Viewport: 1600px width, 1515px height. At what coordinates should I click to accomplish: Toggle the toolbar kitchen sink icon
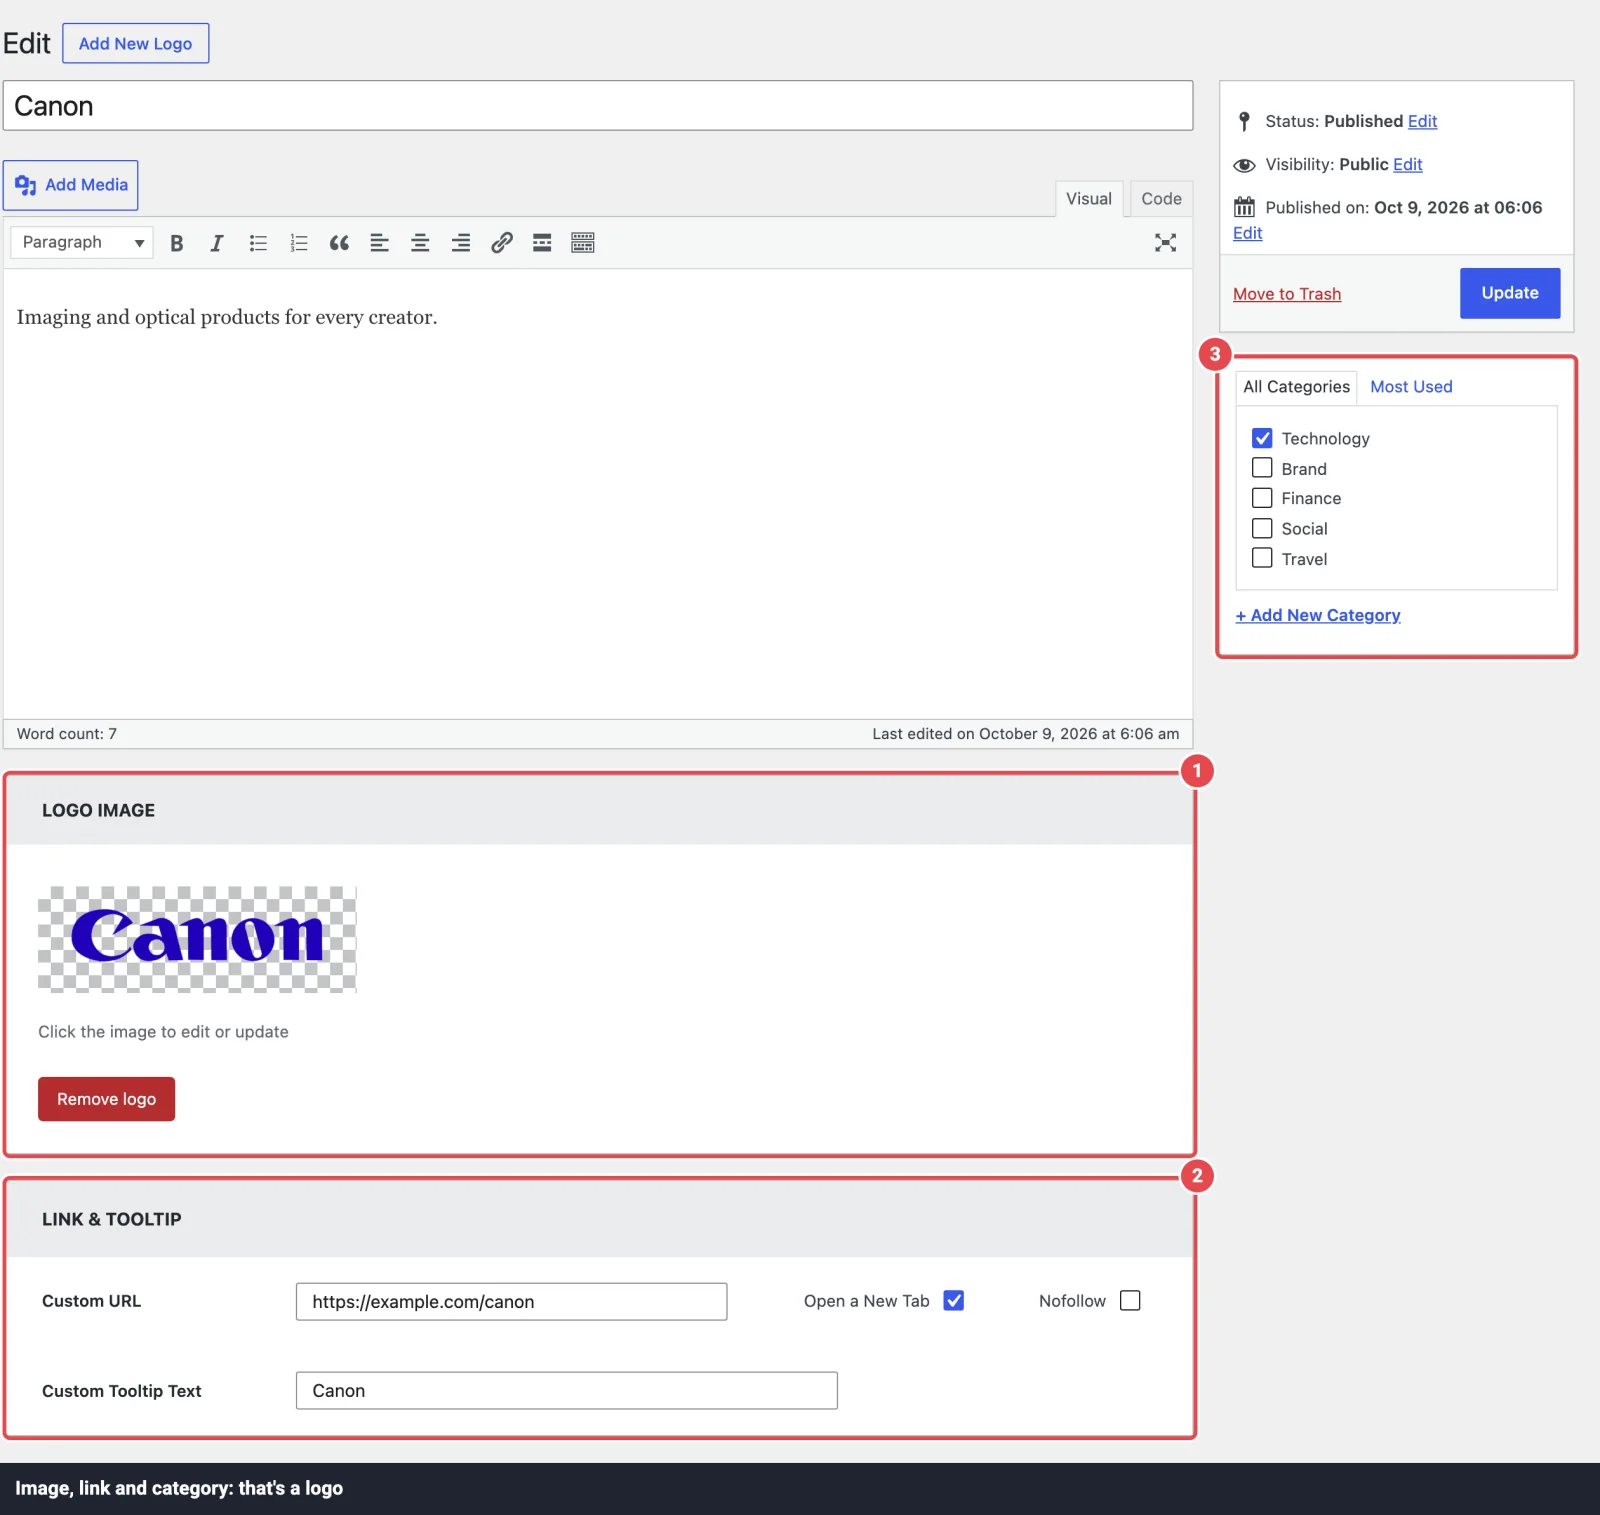pos(583,243)
